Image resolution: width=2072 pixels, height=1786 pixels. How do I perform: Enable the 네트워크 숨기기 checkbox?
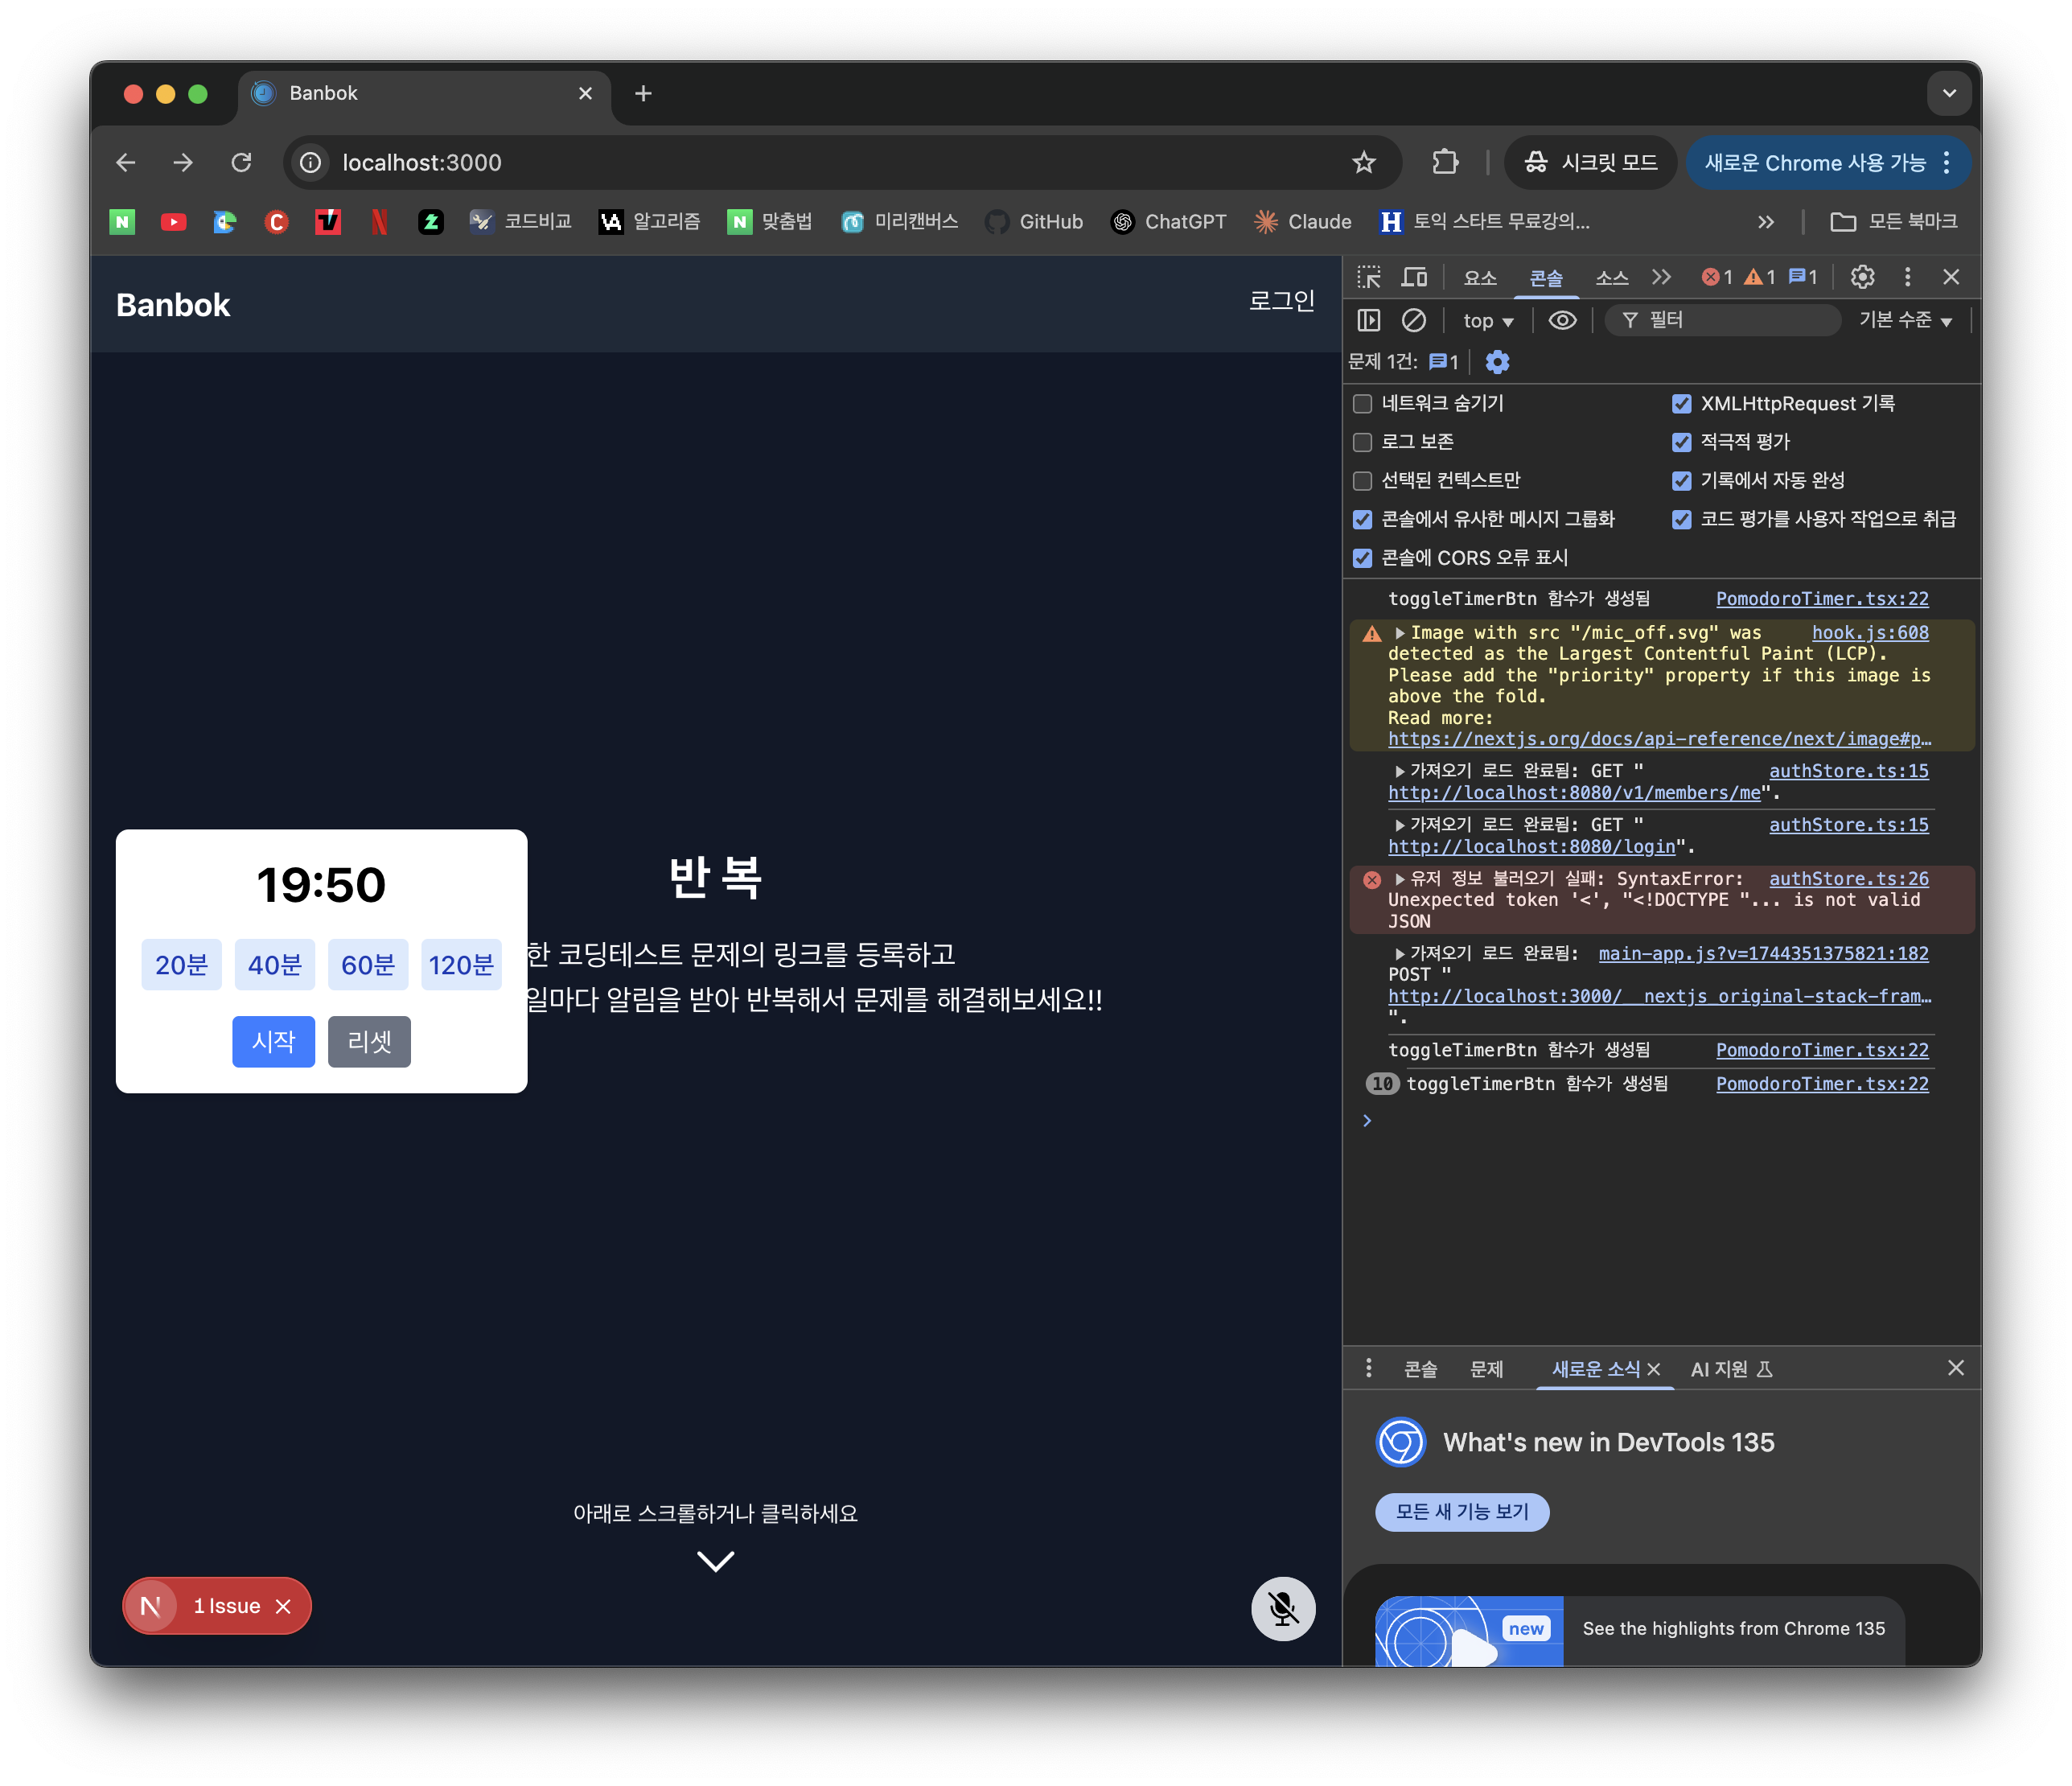tap(1362, 404)
